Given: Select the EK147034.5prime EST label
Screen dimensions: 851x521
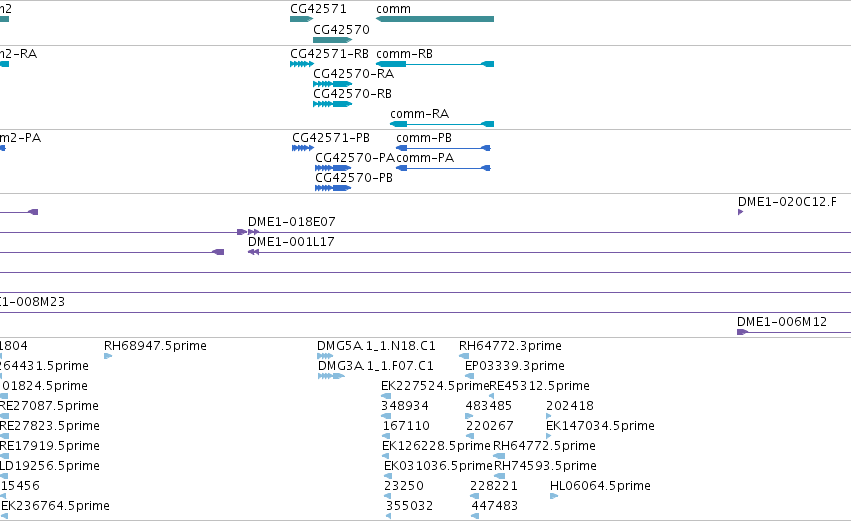Looking at the screenshot, I should (600, 426).
